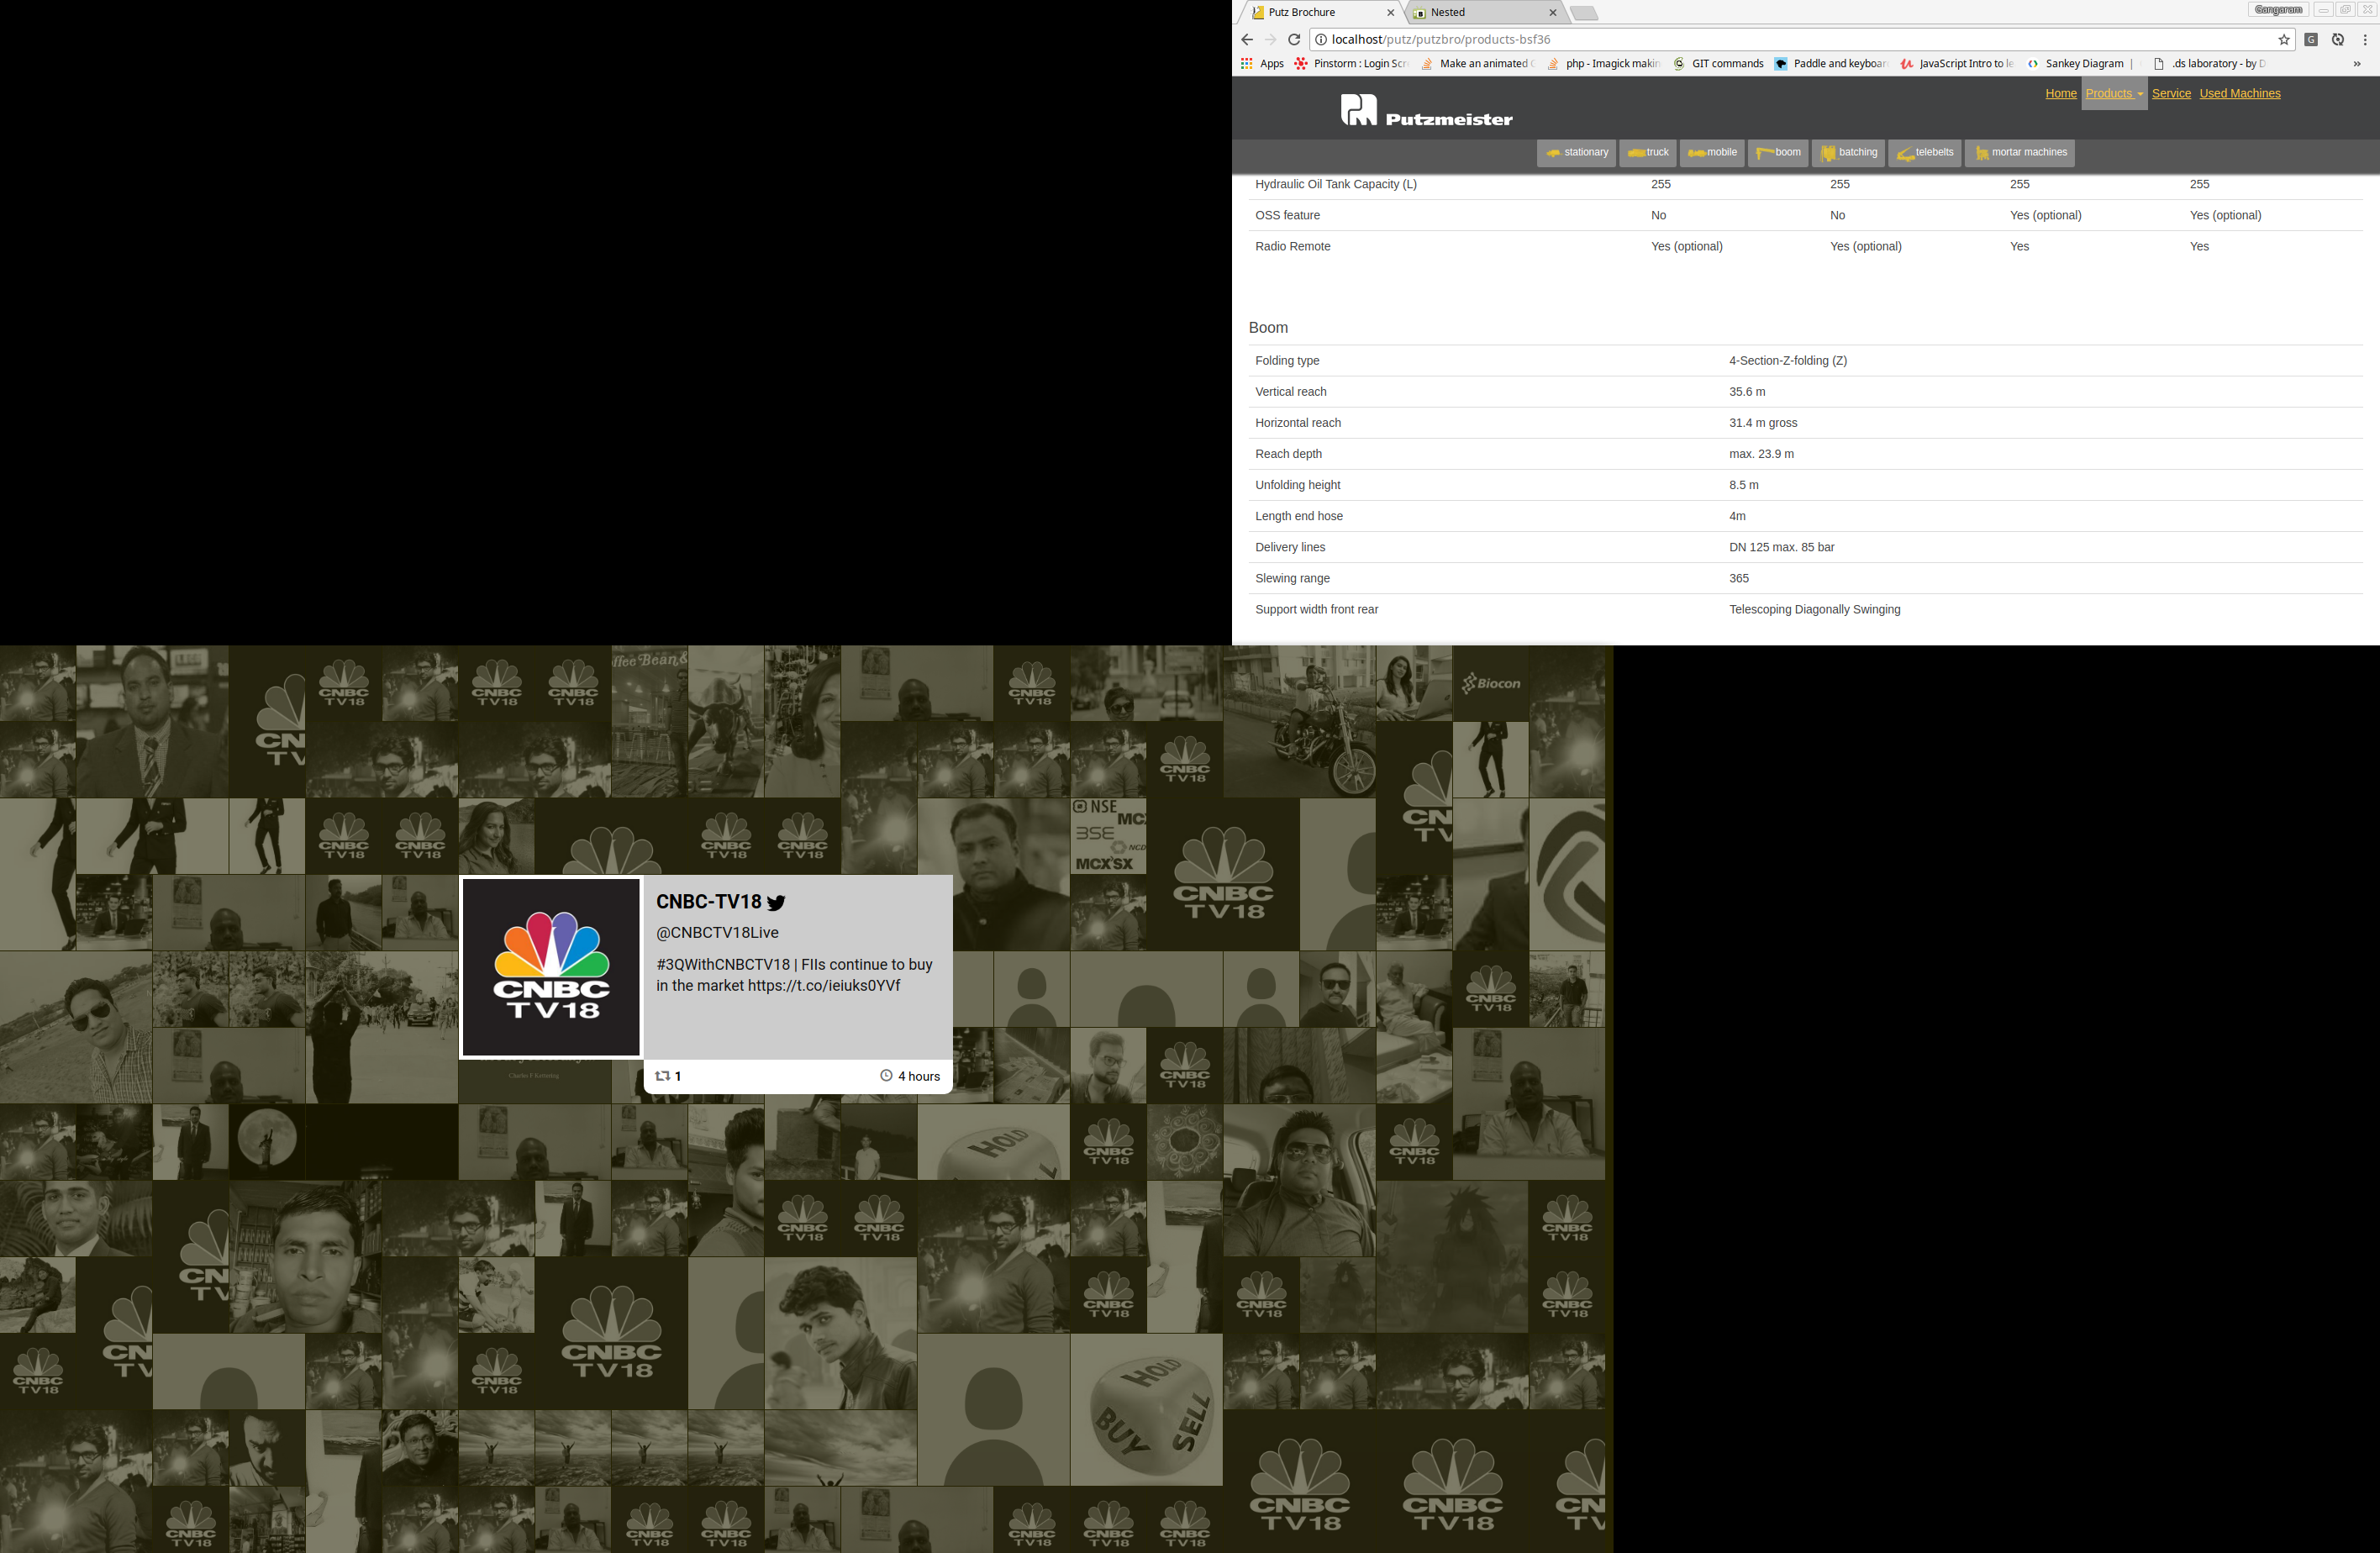Screen dimensions: 2380x1553
Task: Select the batching category button
Action: [x=1848, y=153]
